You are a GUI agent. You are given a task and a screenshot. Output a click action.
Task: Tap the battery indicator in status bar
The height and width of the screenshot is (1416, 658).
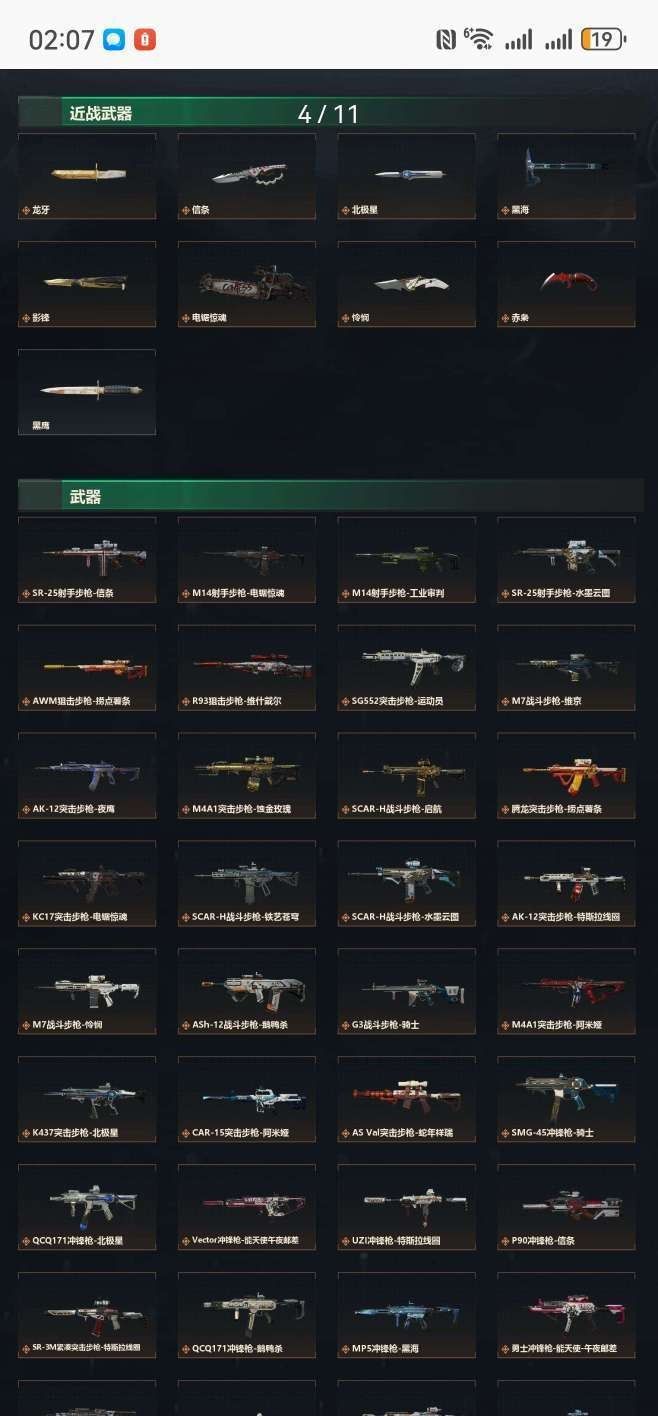tap(603, 39)
